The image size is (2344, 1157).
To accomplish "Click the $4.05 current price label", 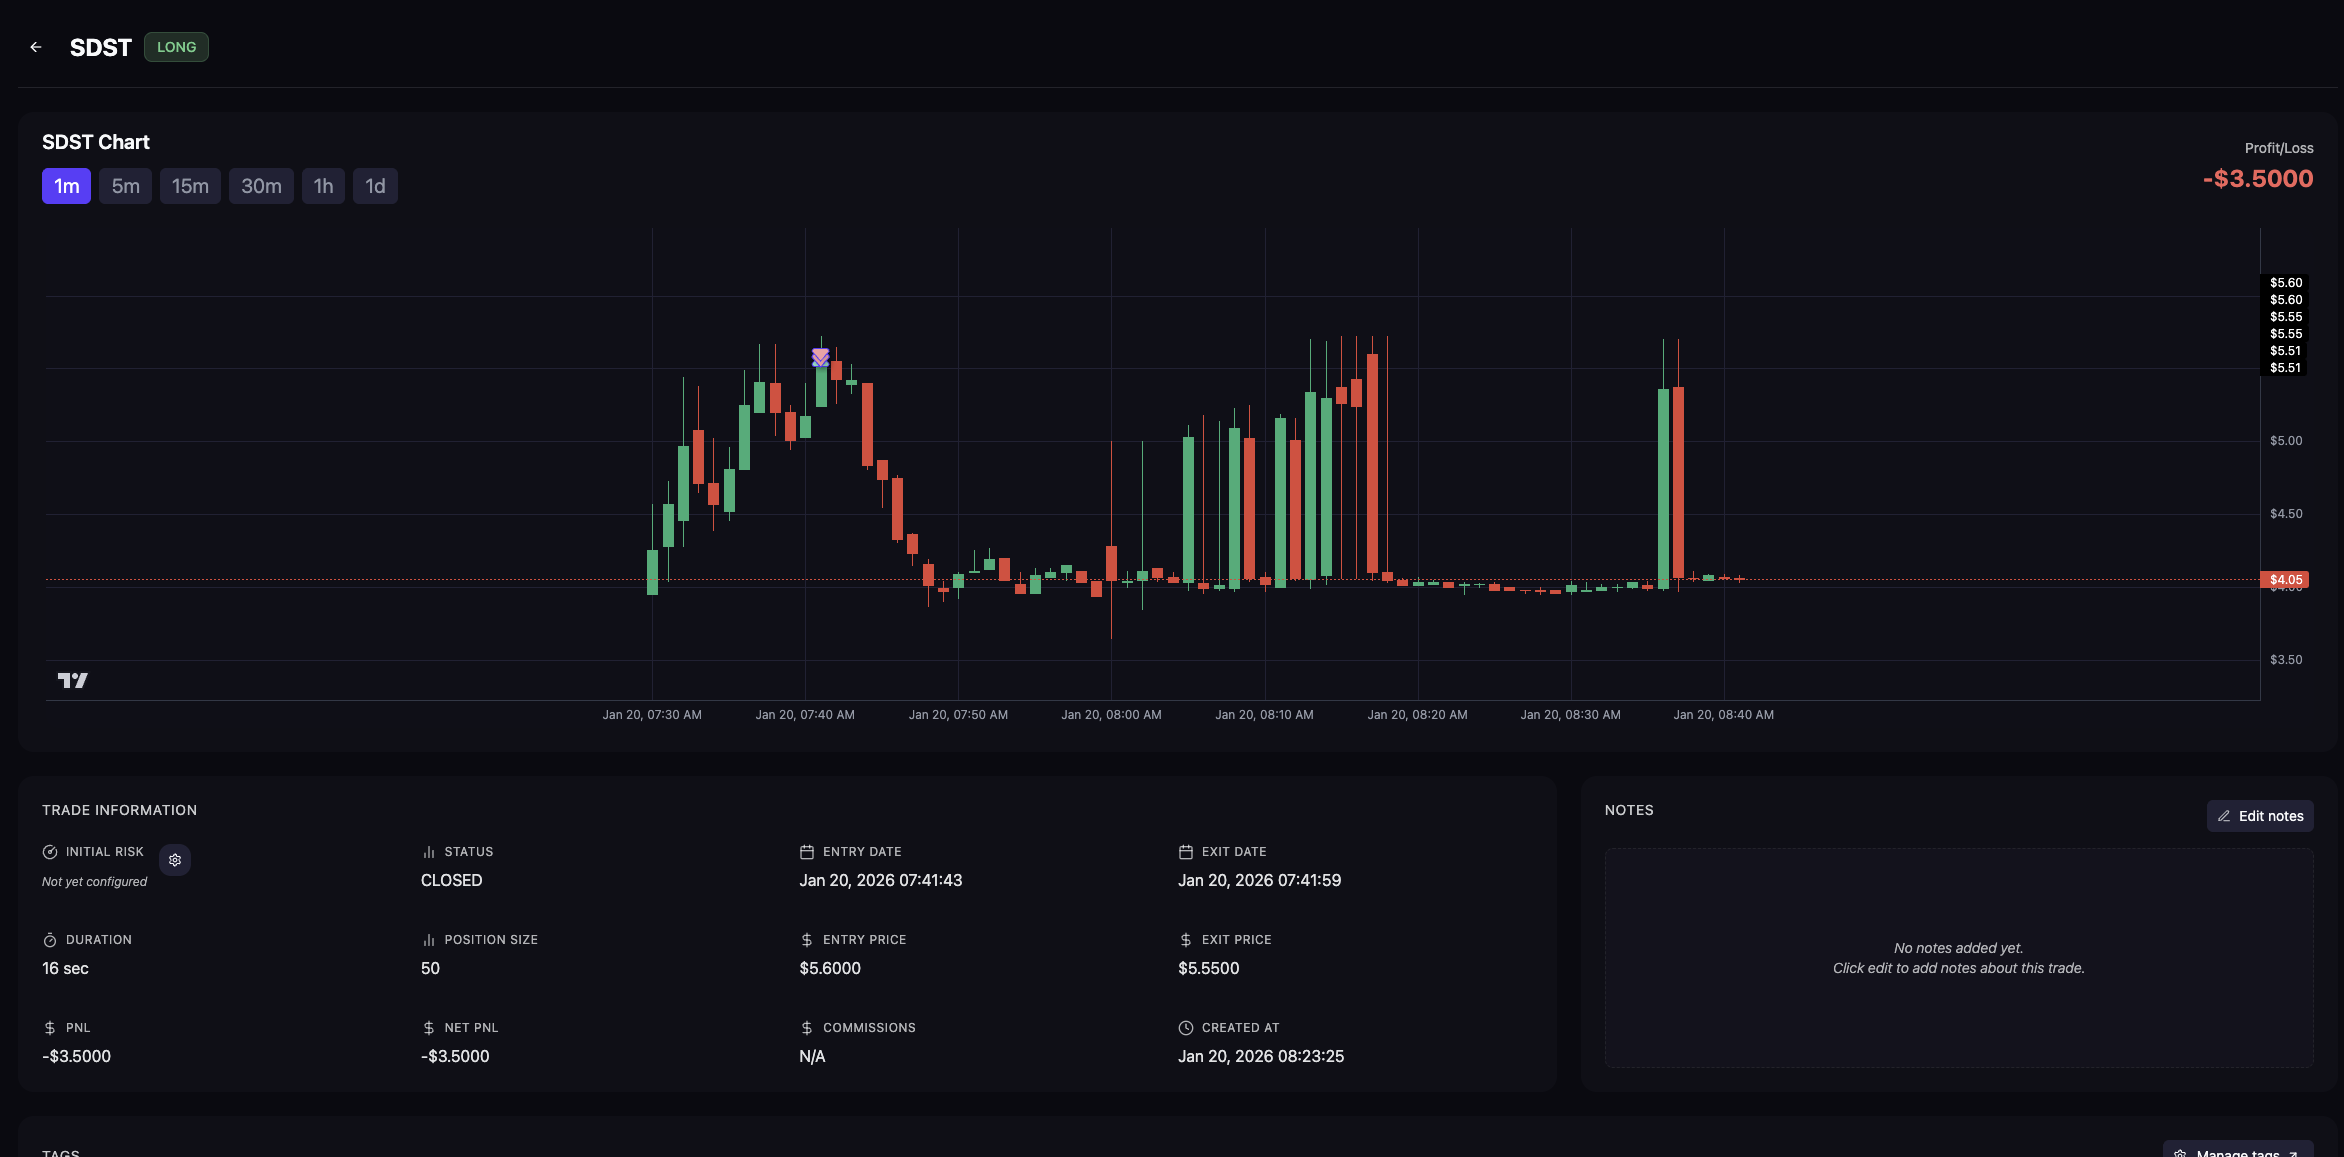I will 2285,580.
